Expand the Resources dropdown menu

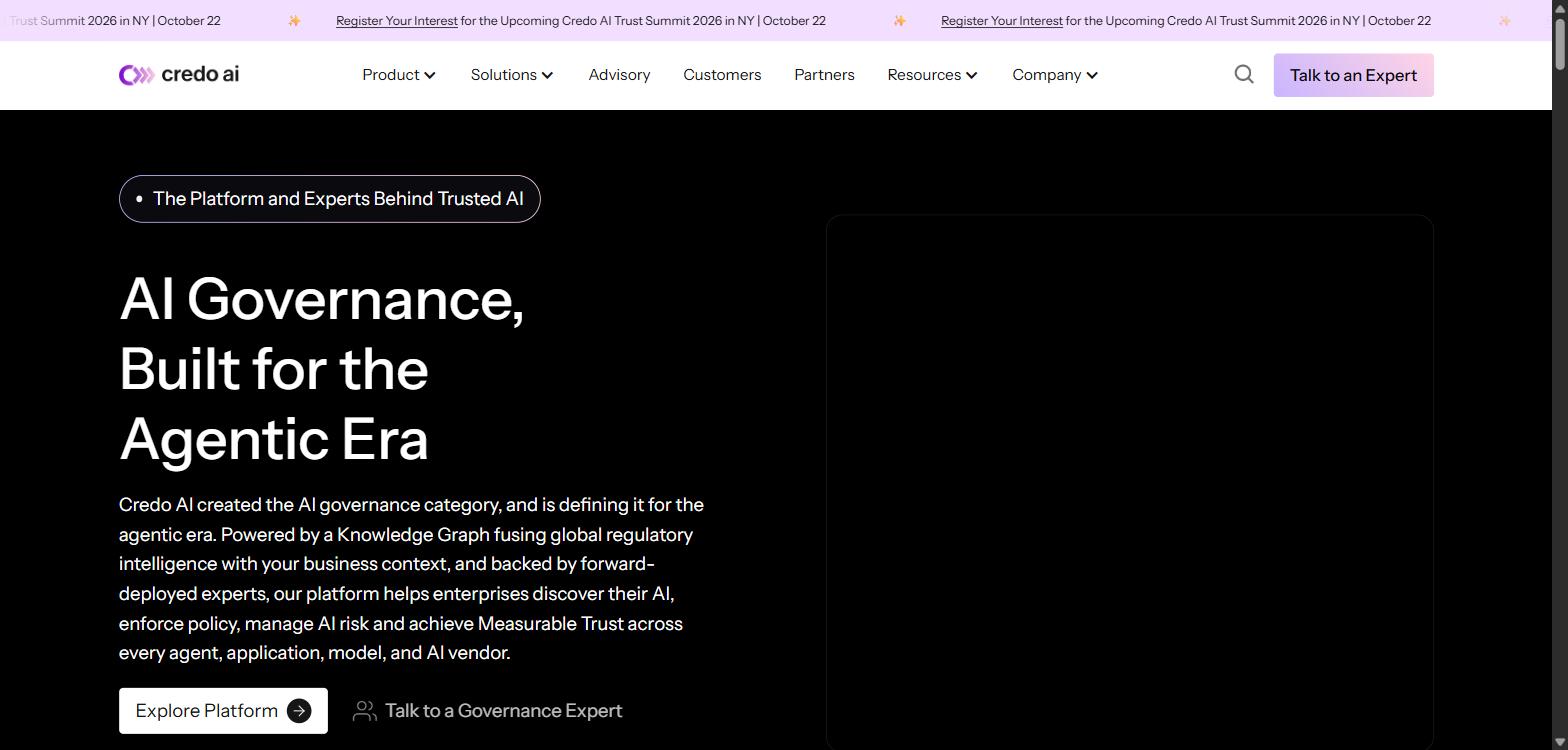click(932, 75)
